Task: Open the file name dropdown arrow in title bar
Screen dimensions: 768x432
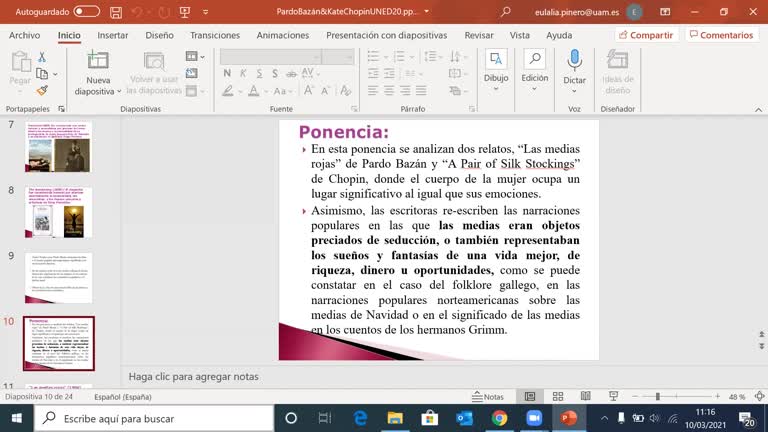Action: click(427, 11)
